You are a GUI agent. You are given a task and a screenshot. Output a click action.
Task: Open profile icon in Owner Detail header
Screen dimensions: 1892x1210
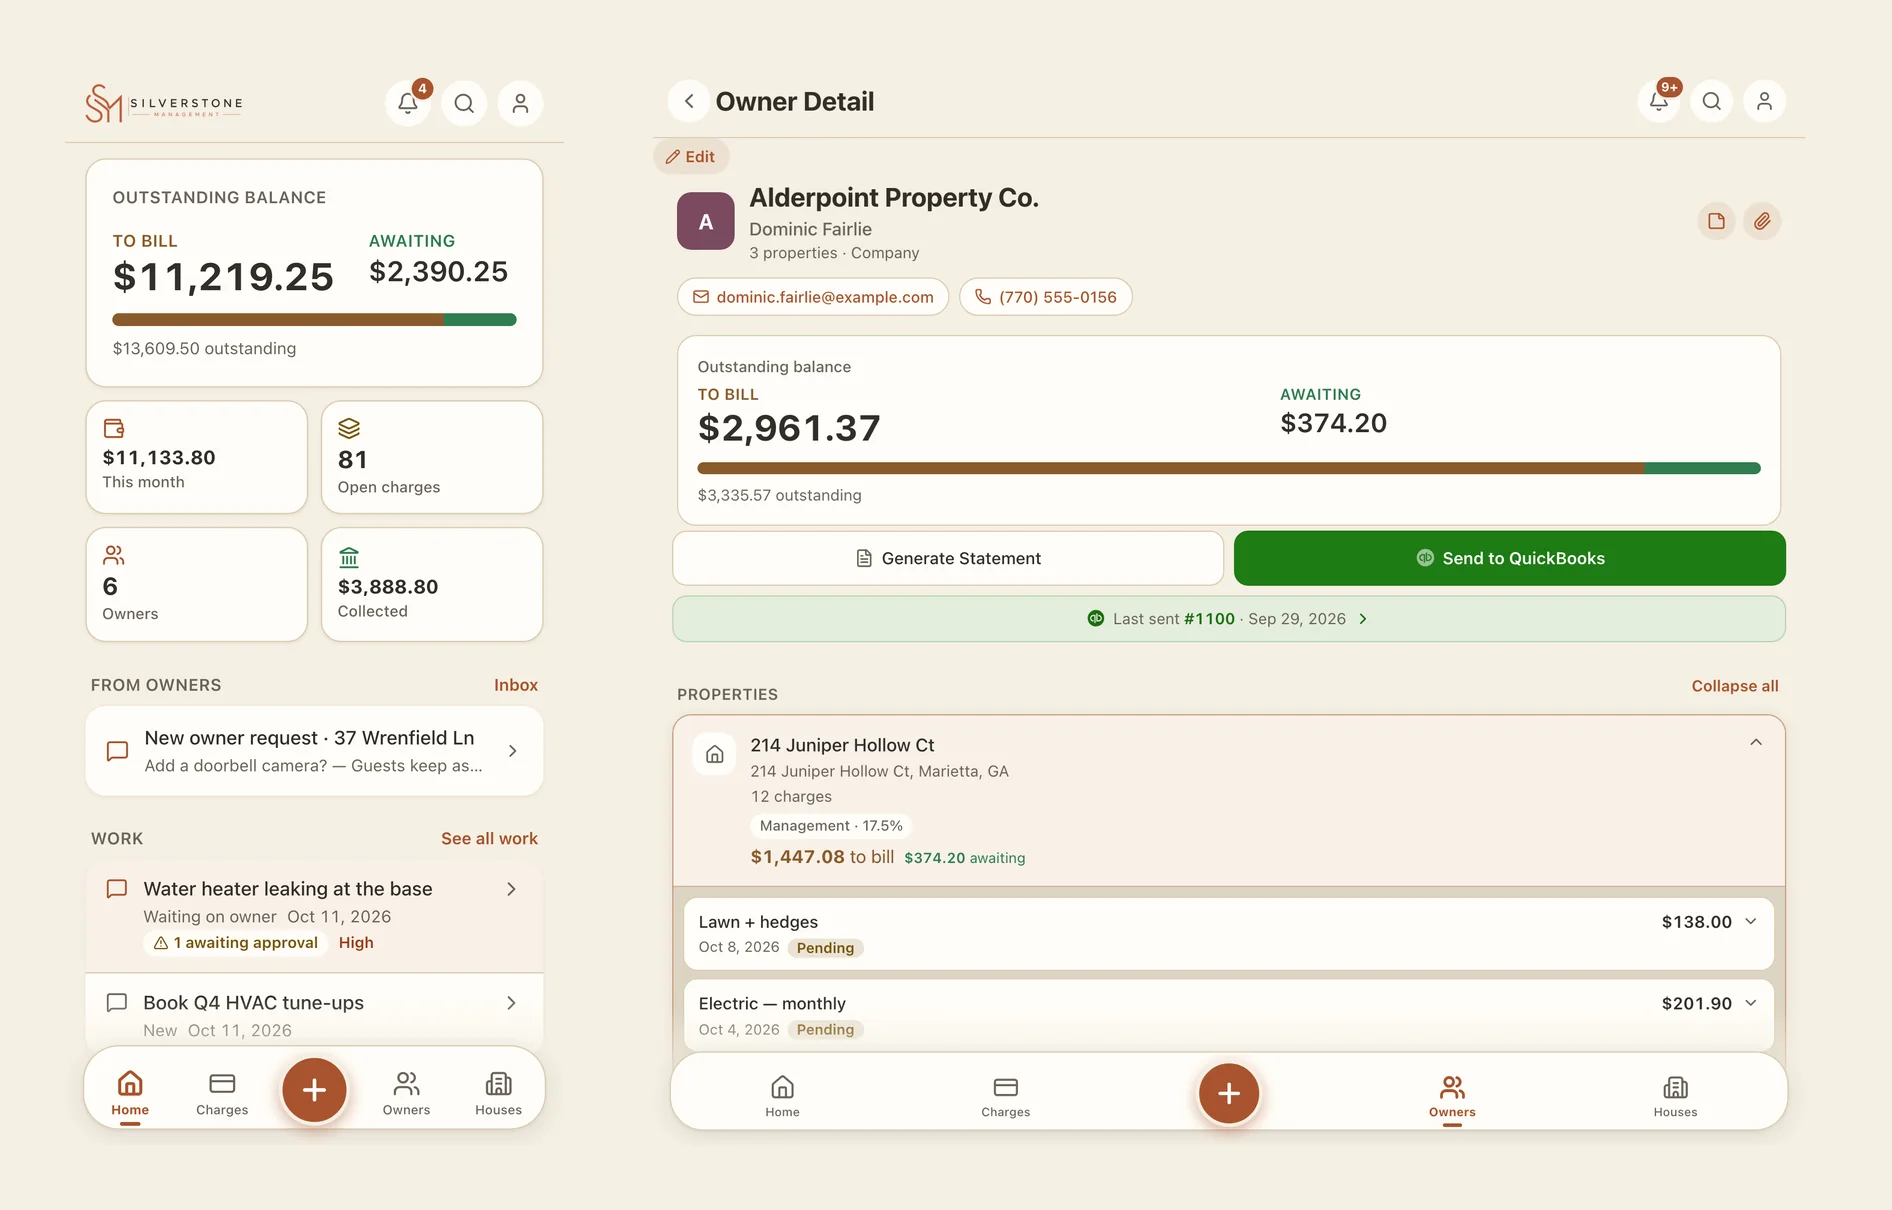tap(1765, 101)
